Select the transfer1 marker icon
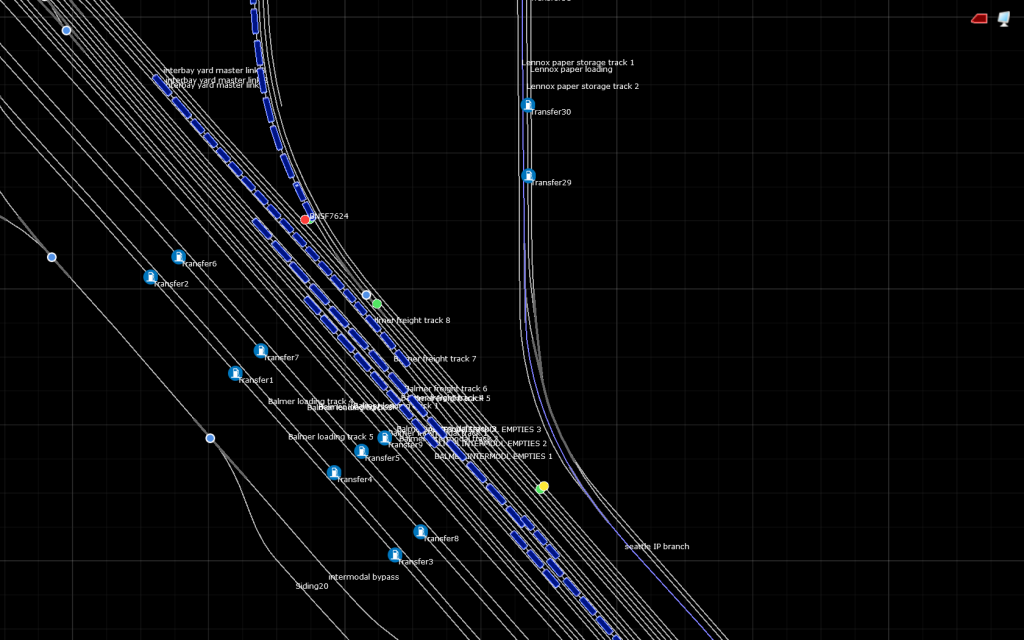The image size is (1024, 640). (x=236, y=373)
